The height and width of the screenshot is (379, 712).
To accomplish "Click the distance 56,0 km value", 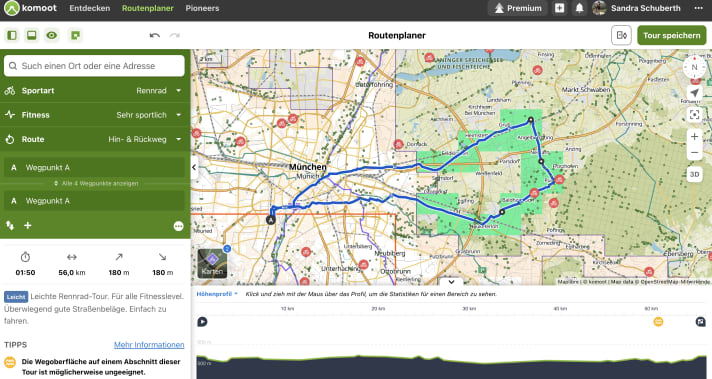I will (x=72, y=273).
